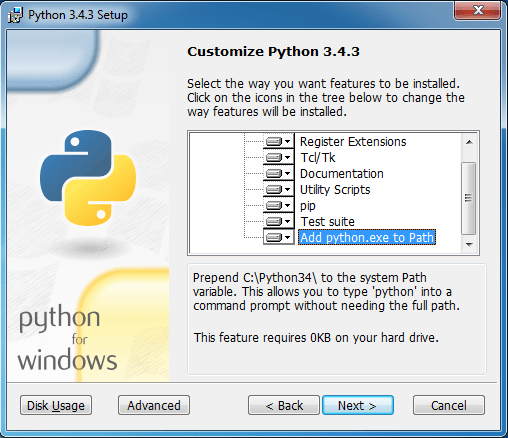Select the Documentation tree item
508x438 pixels.
[342, 173]
